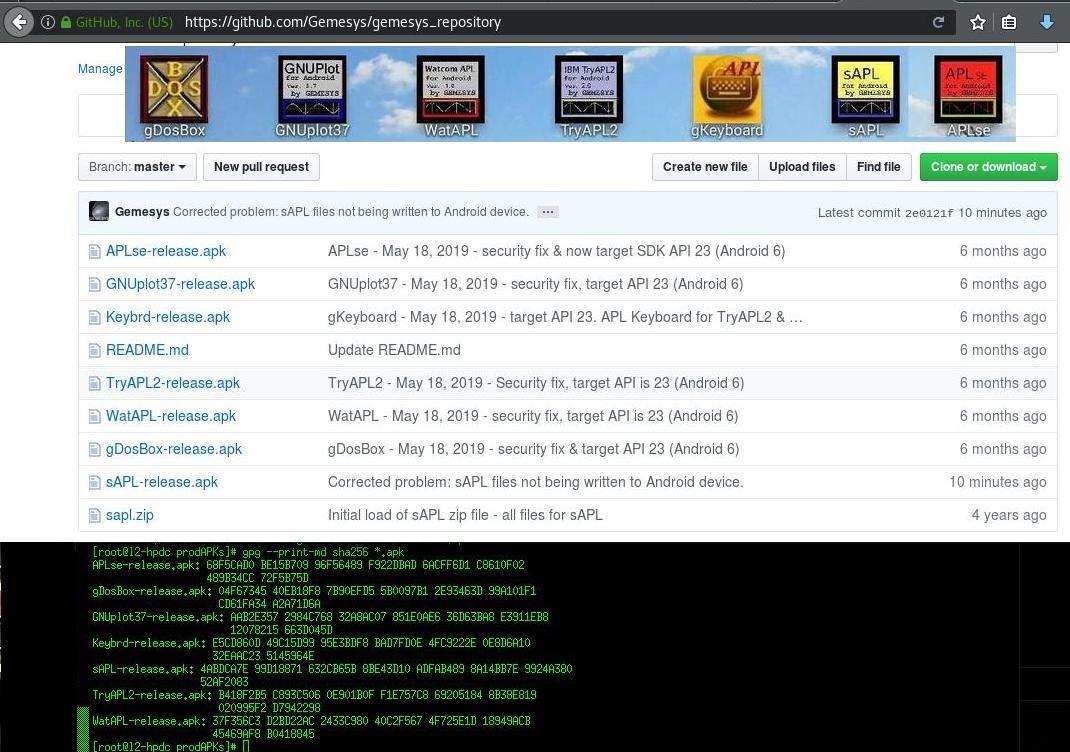Open the bookmarks list icon
This screenshot has width=1070, height=752.
point(1009,23)
